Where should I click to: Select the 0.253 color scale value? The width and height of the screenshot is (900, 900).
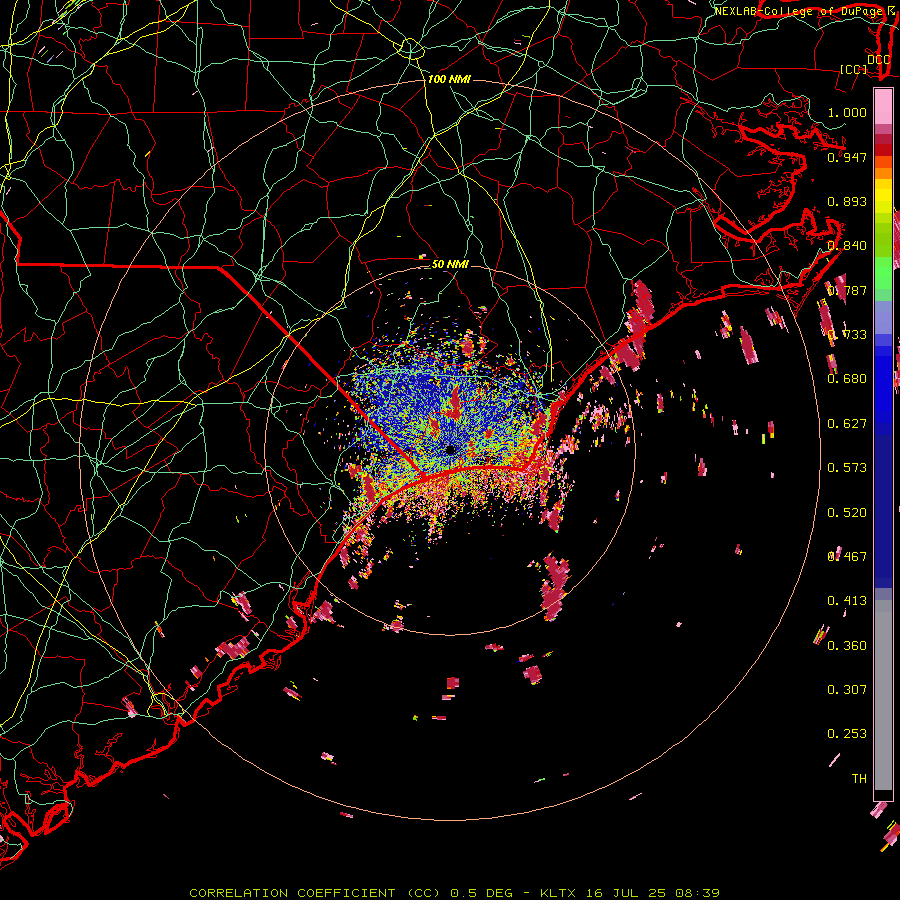tap(847, 734)
